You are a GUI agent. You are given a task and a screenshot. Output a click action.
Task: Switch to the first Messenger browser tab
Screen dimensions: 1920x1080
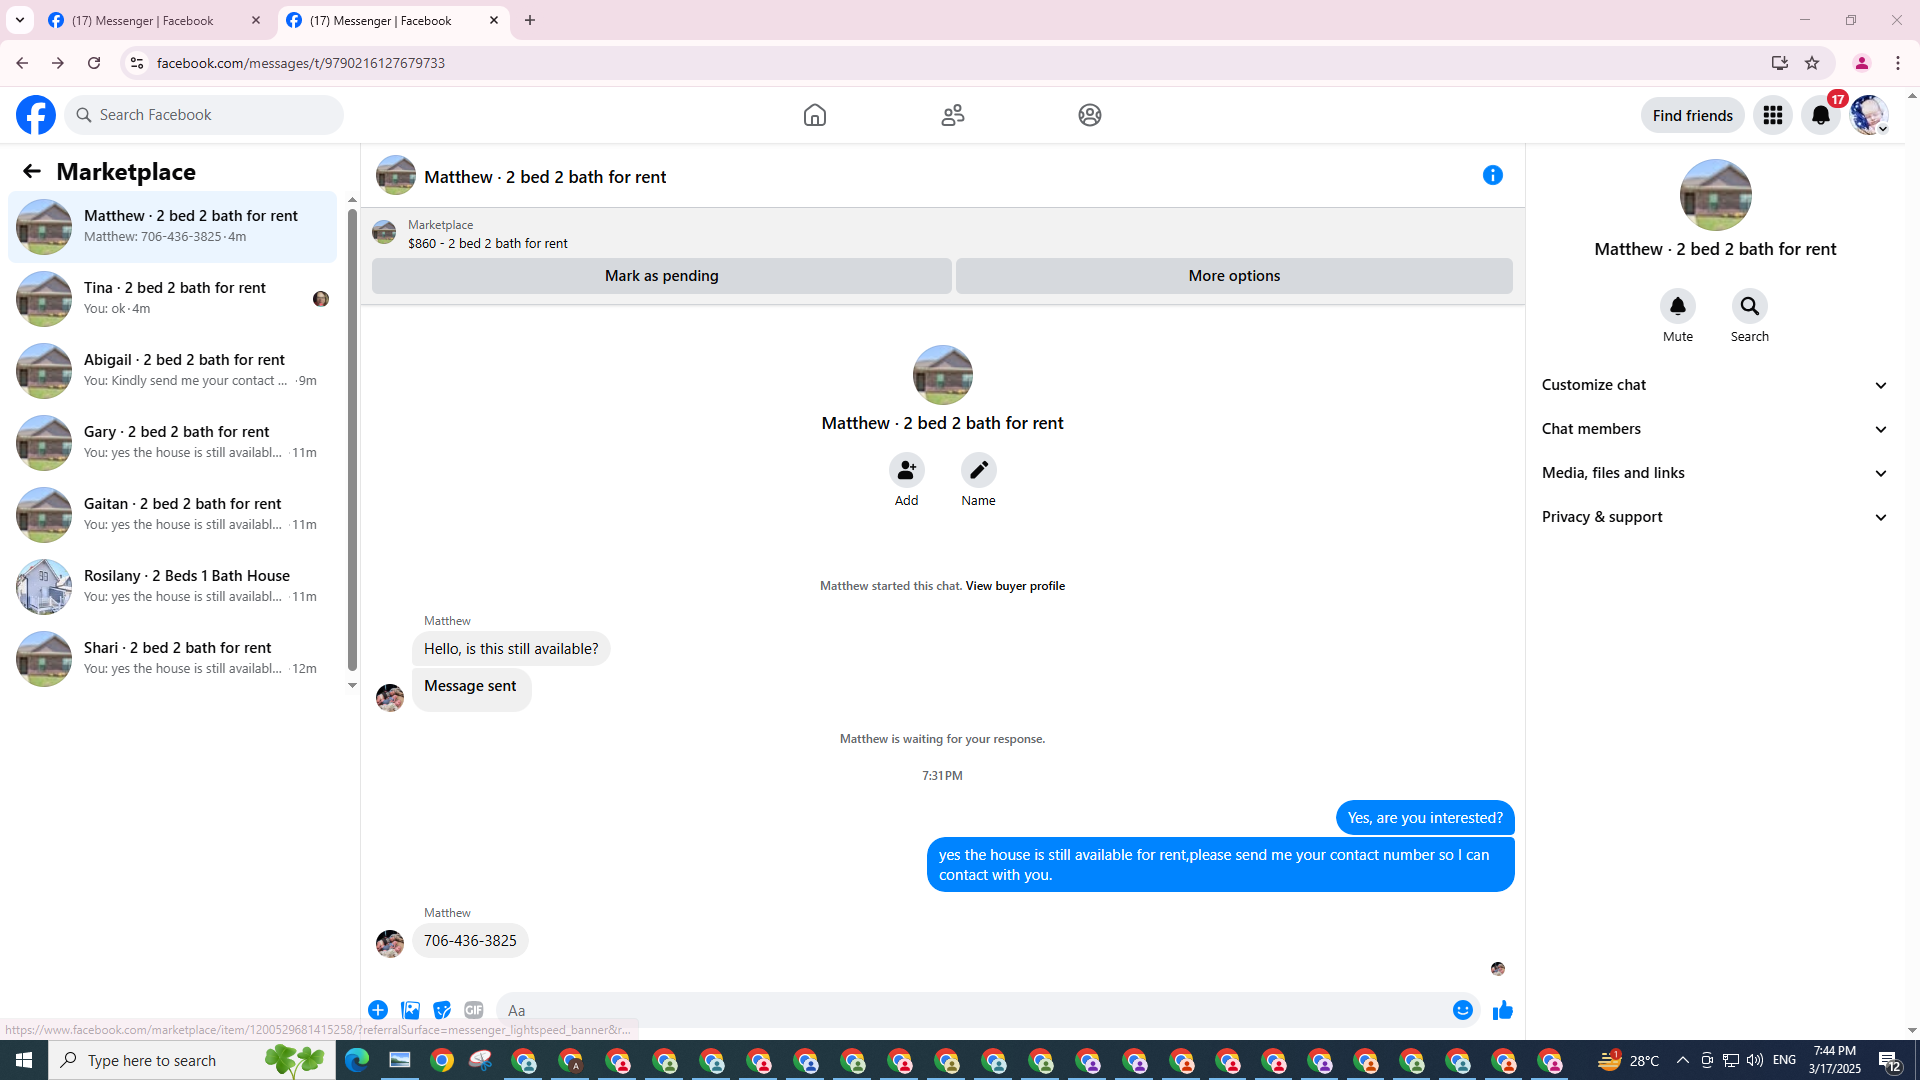click(155, 20)
